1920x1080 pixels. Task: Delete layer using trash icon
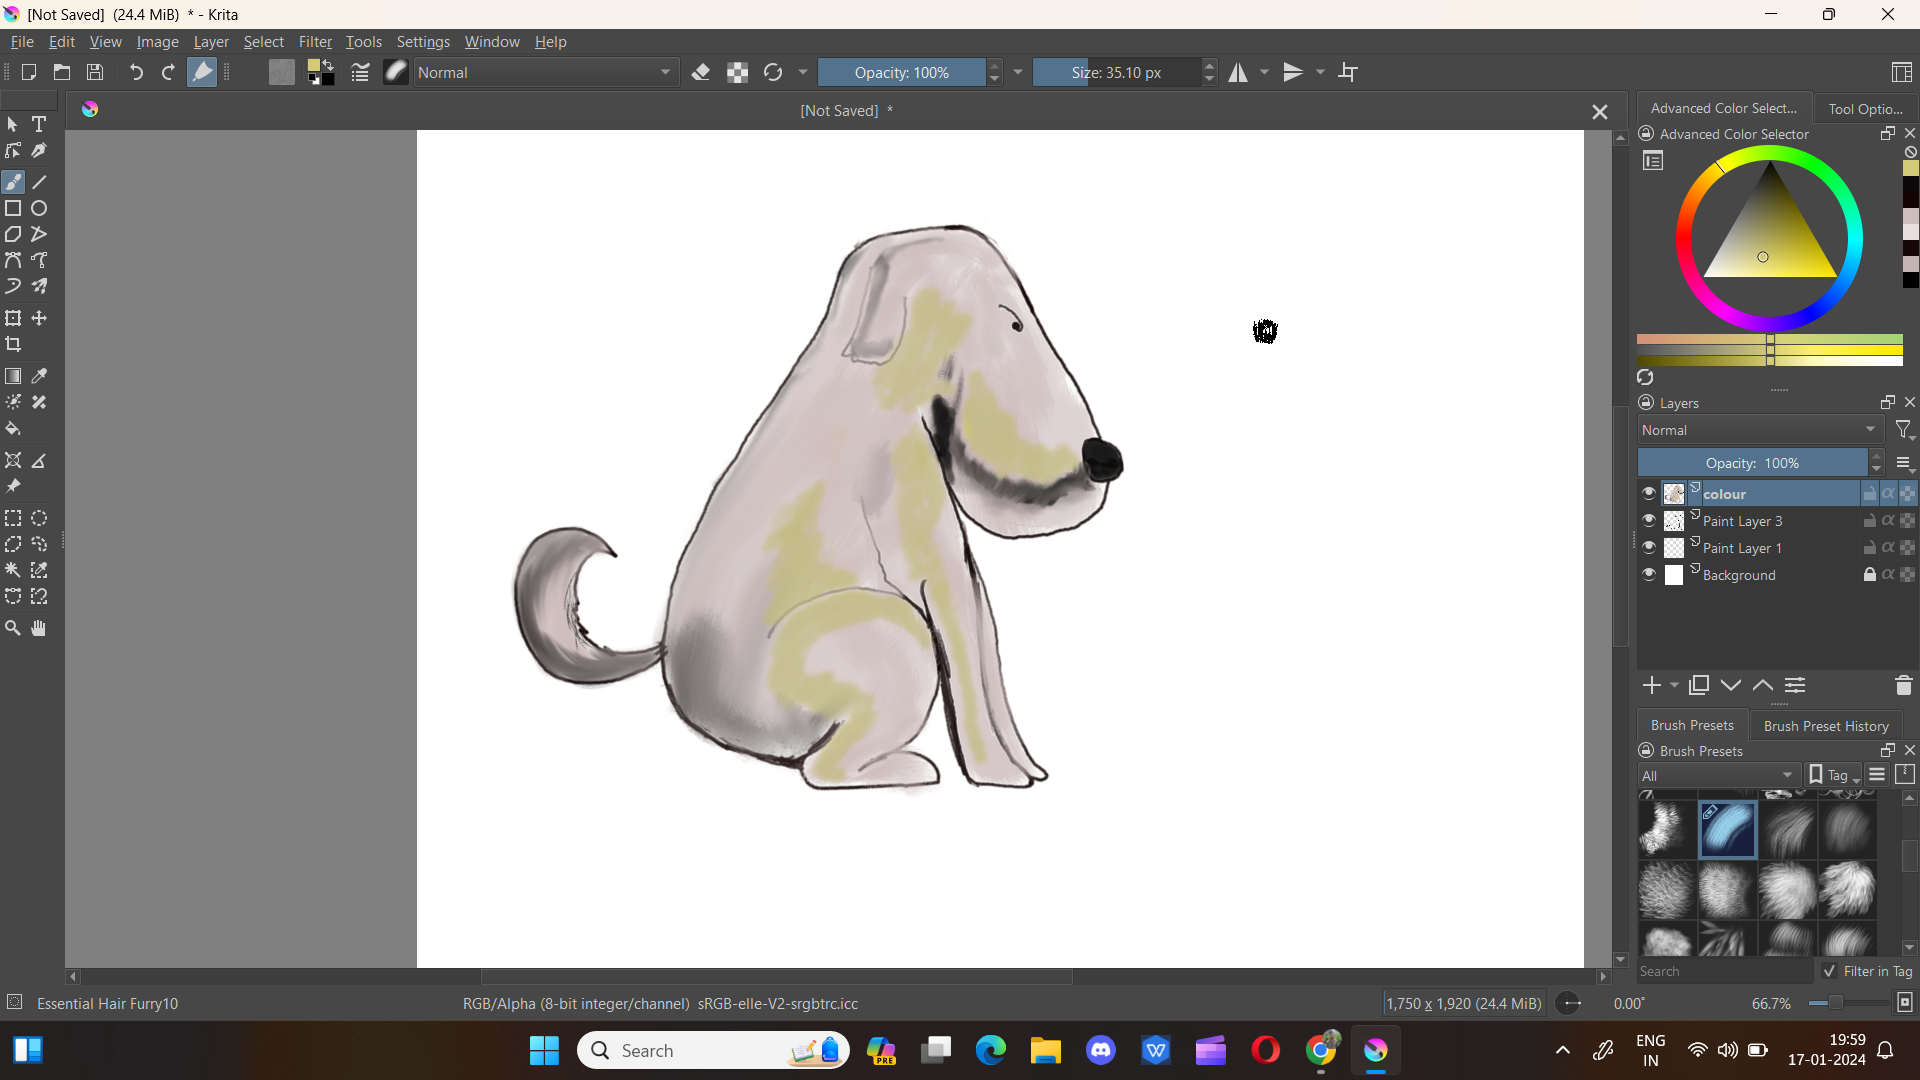(x=1903, y=685)
